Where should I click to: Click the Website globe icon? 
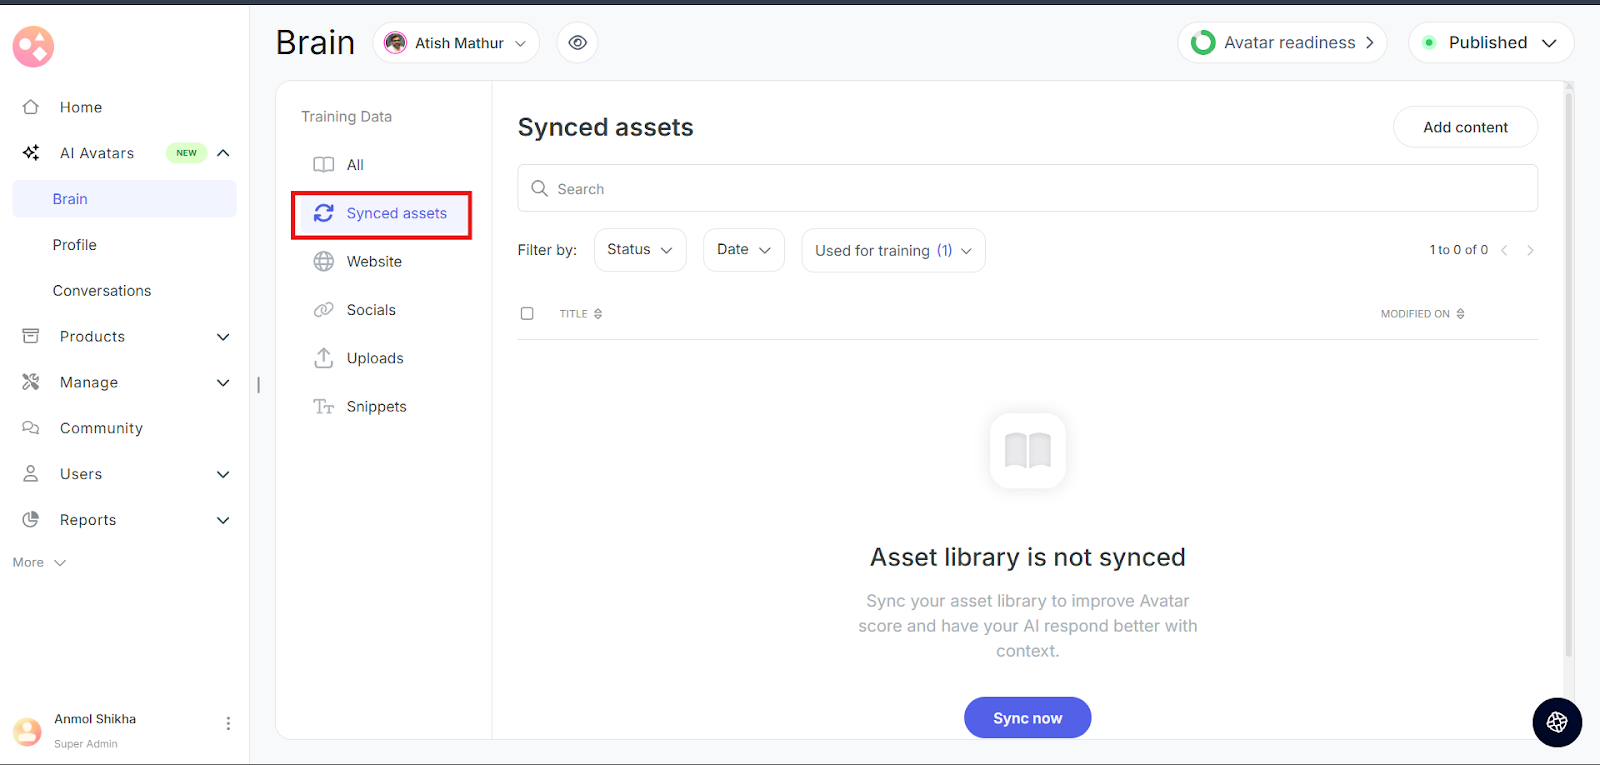[324, 262]
